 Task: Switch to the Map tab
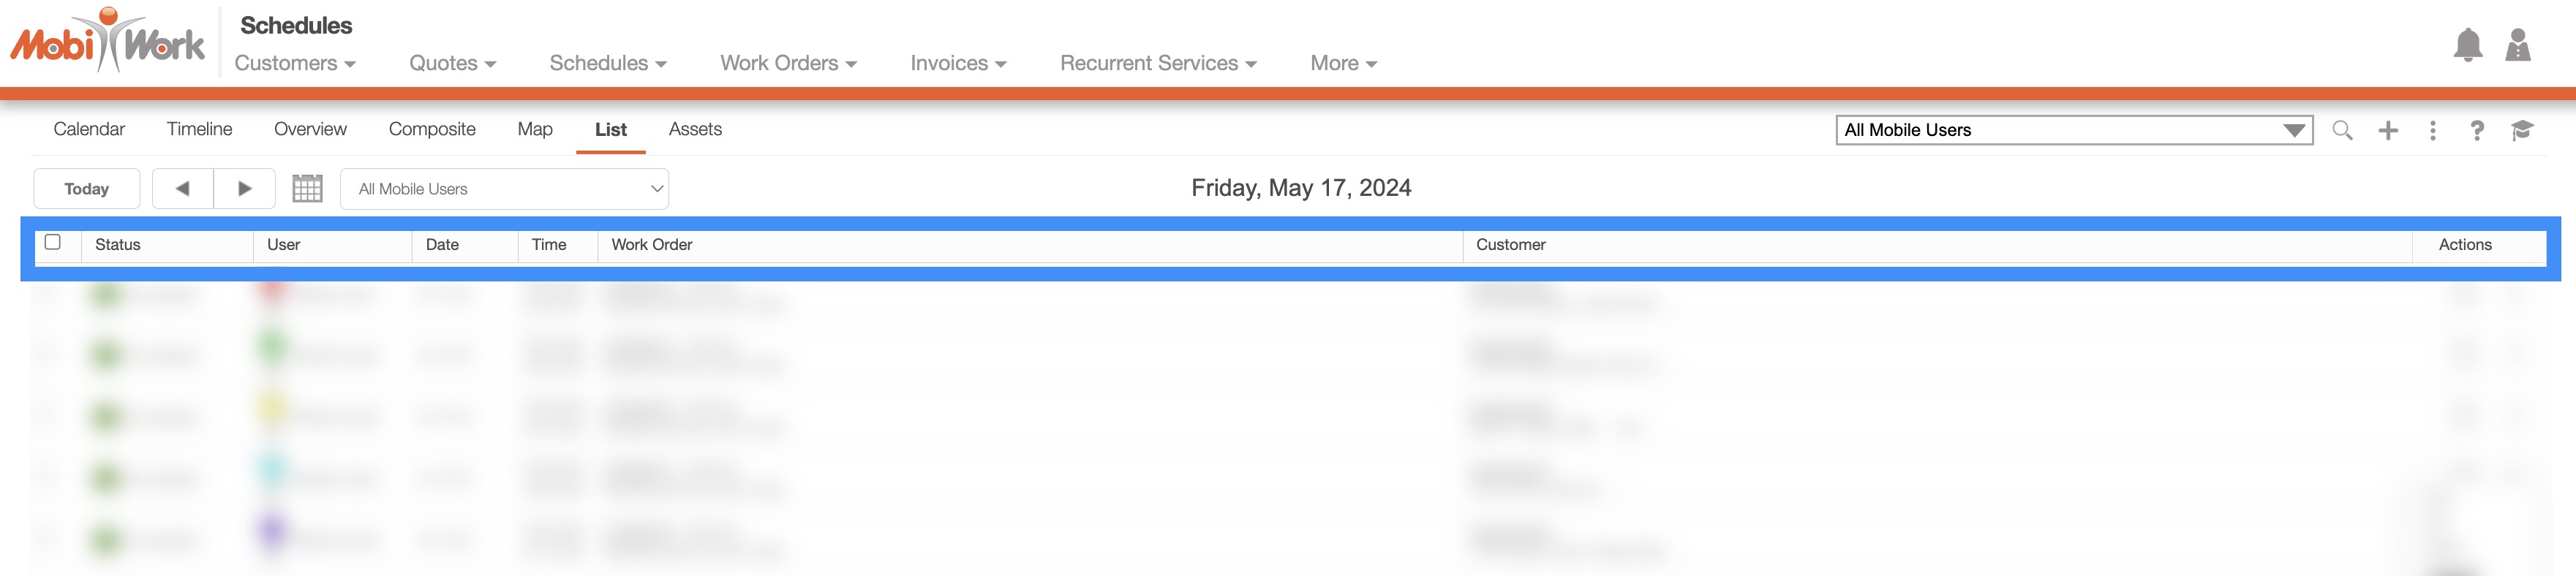click(535, 129)
